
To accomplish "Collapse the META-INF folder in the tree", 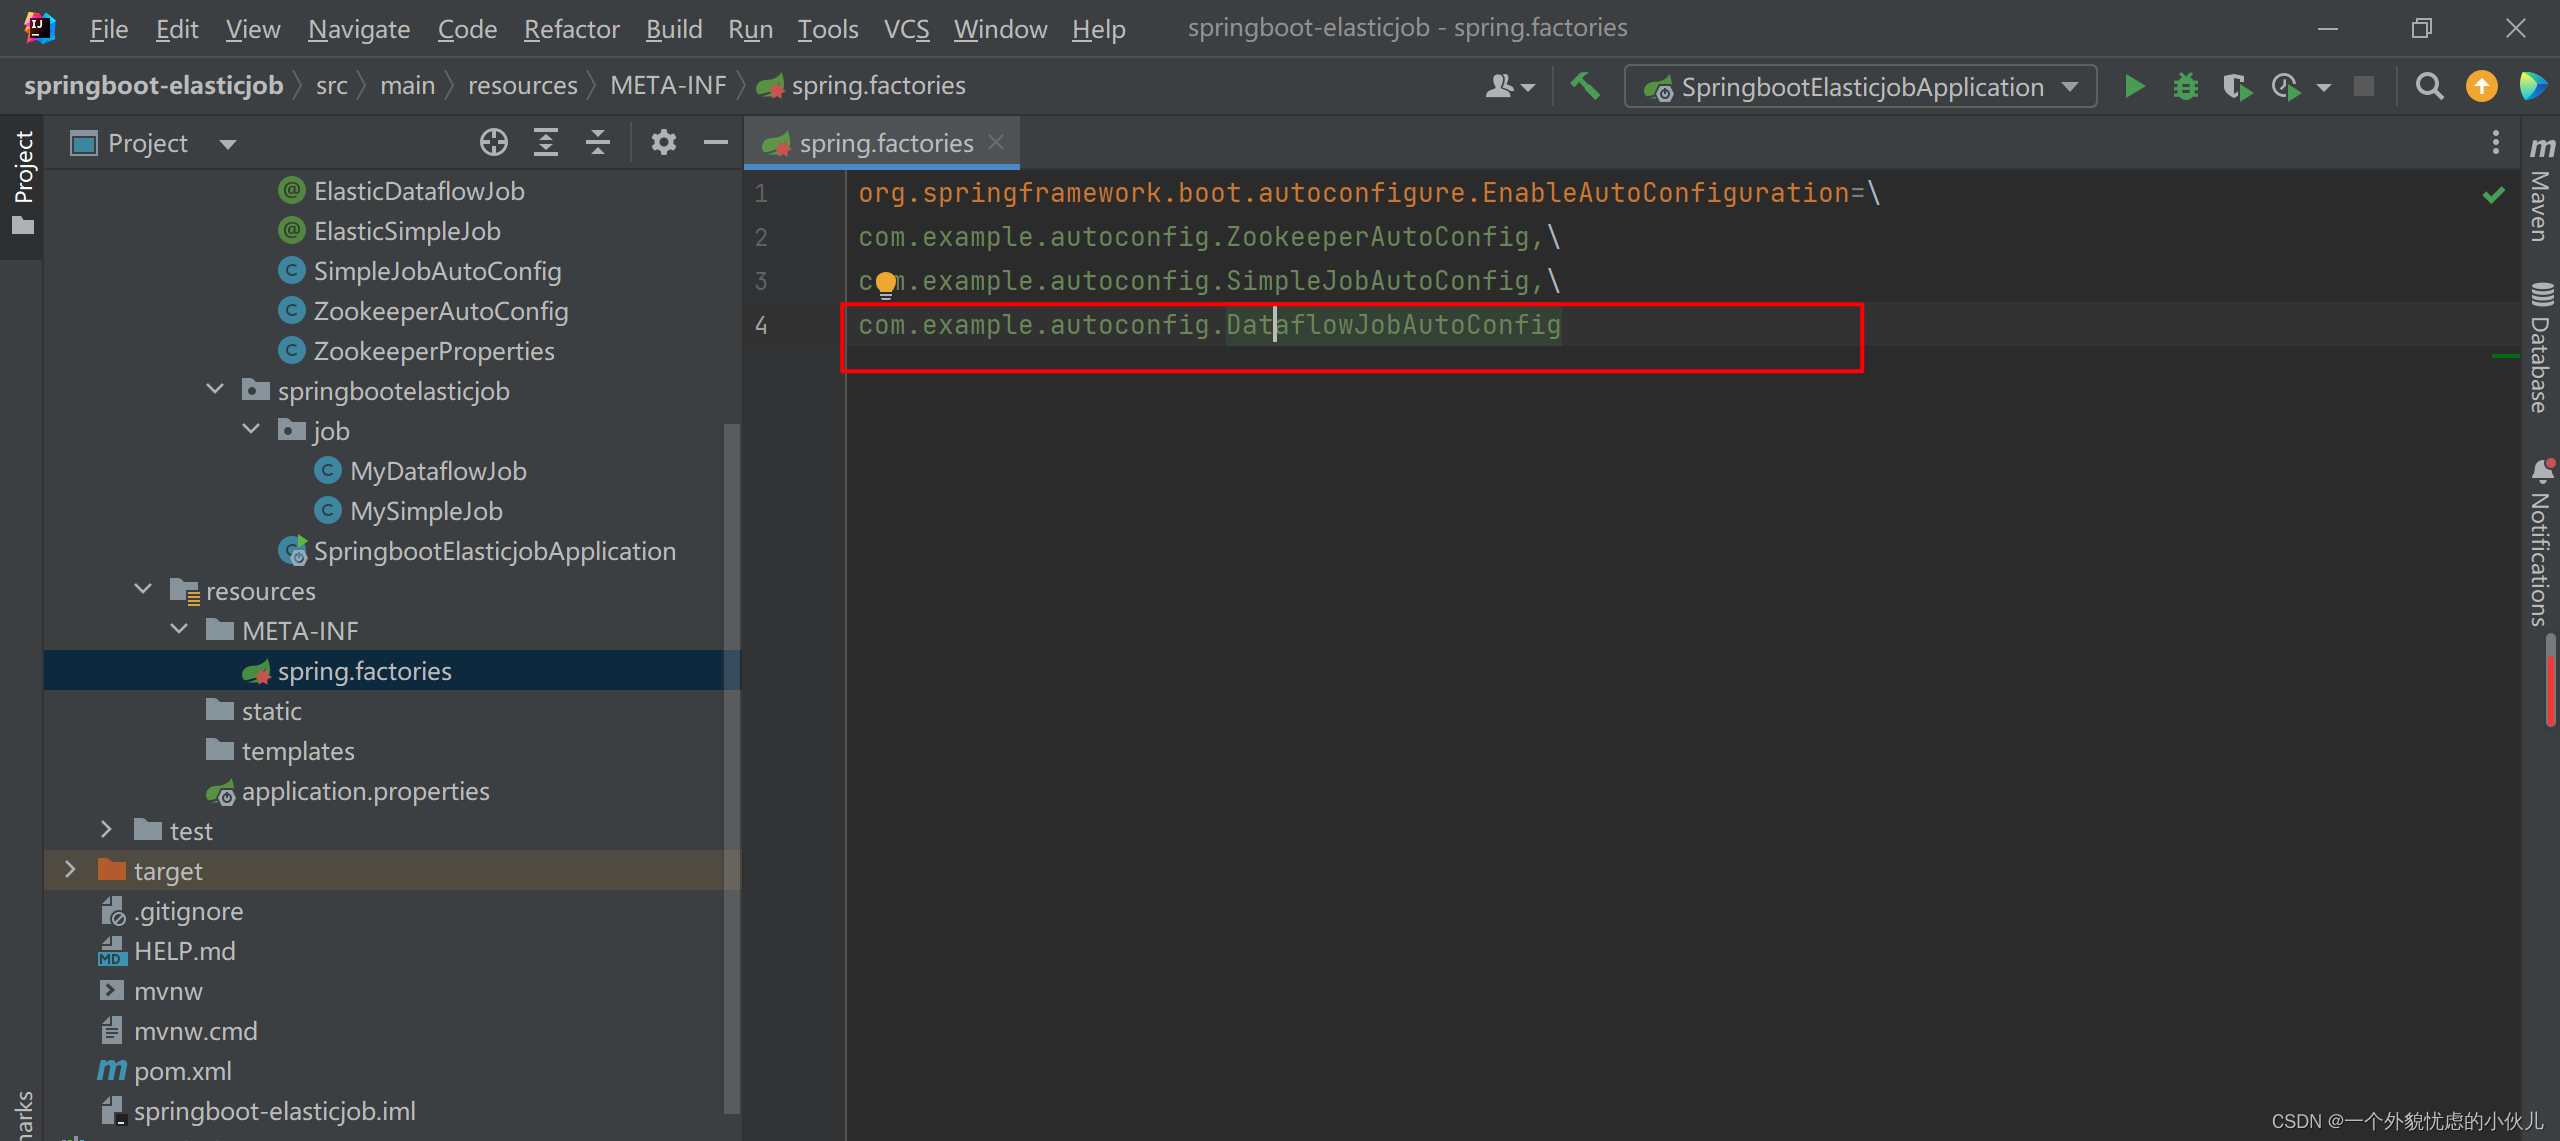I will [x=180, y=630].
